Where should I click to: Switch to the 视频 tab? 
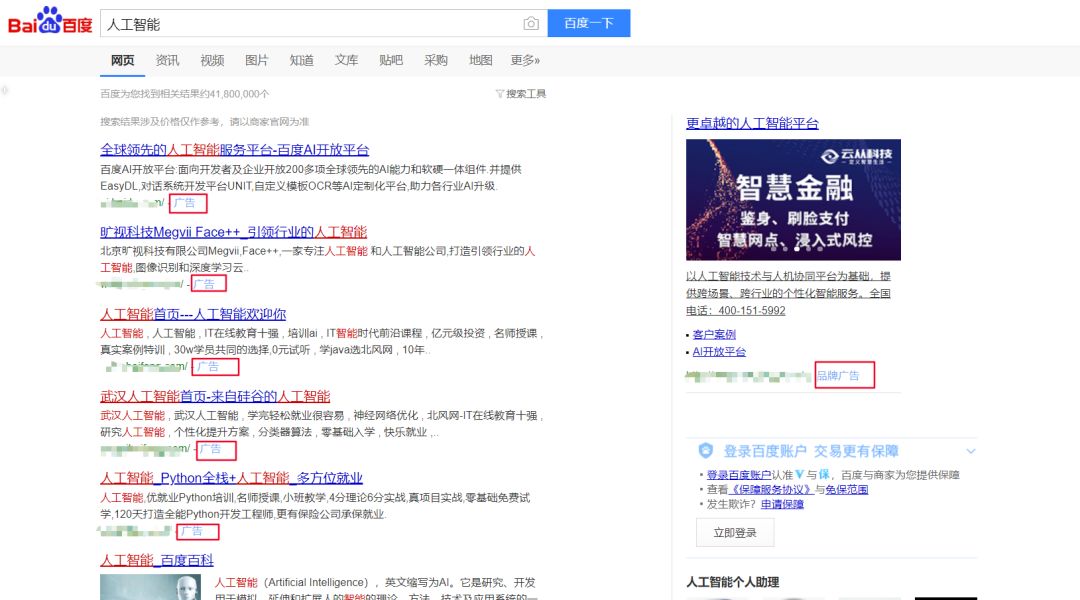coord(211,60)
